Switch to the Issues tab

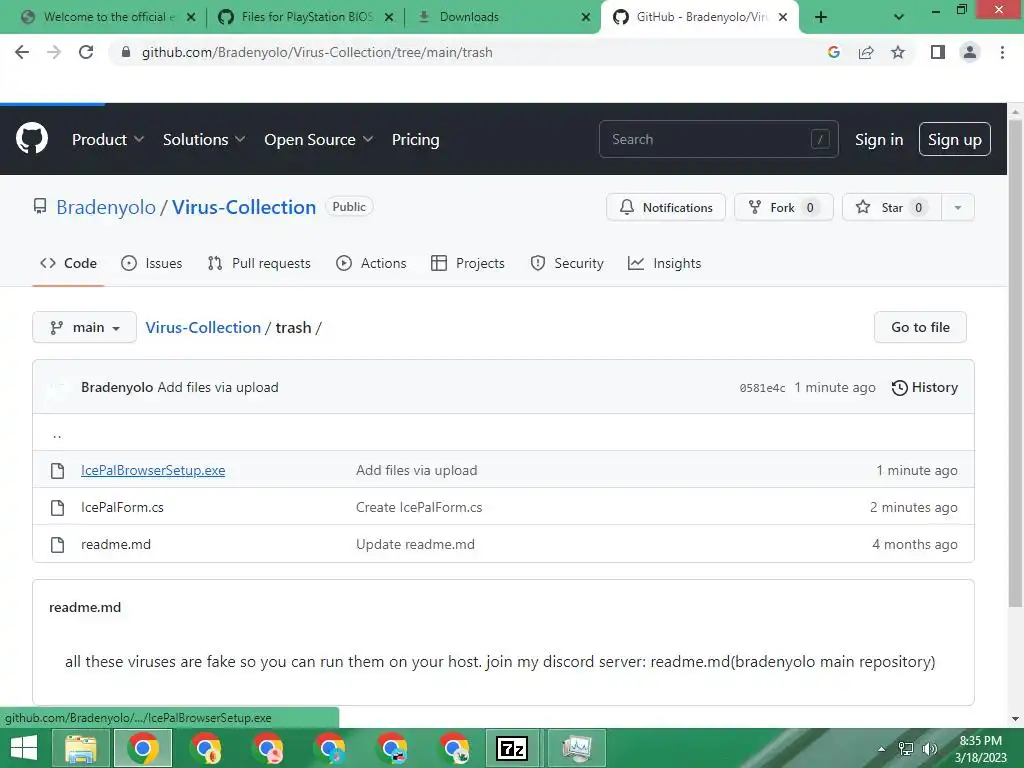pyautogui.click(x=152, y=263)
